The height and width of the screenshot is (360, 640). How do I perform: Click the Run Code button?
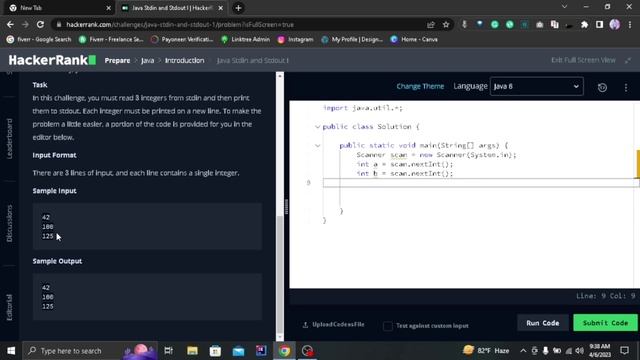tap(542, 323)
